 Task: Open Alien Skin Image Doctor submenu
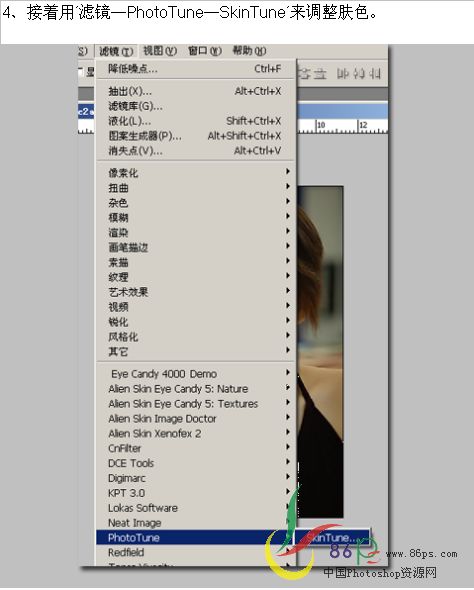coord(196,418)
